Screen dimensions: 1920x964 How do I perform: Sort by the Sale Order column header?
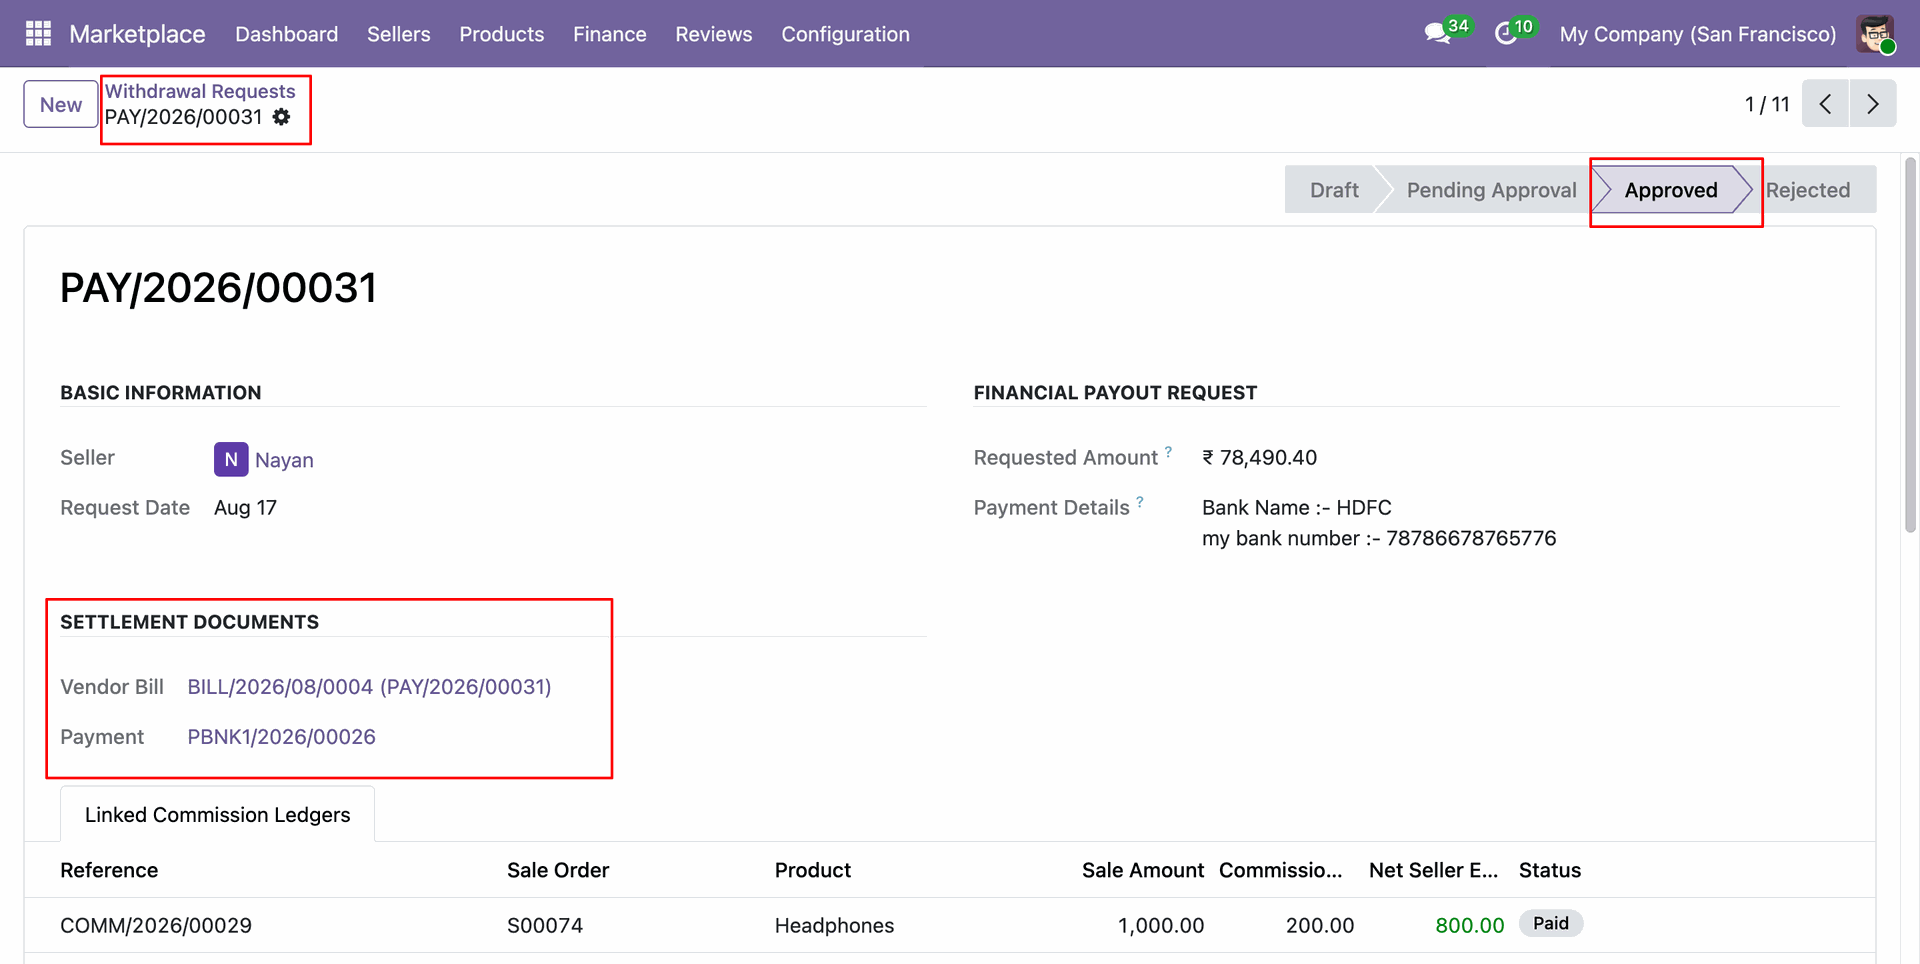[558, 870]
